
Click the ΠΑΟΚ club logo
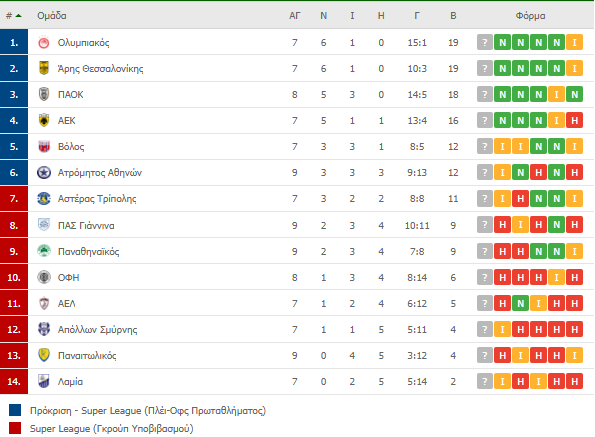pos(44,94)
